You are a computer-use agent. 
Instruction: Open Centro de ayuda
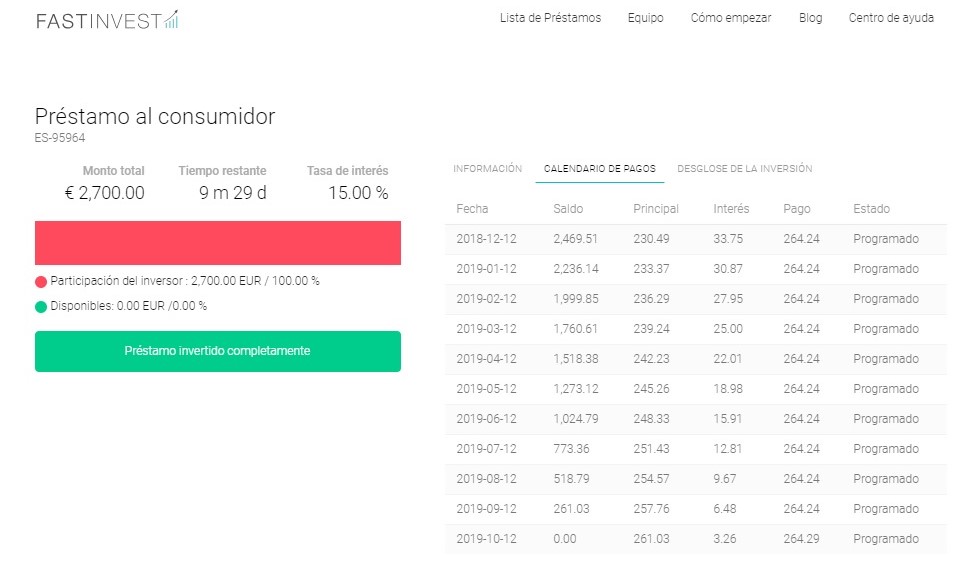tap(891, 18)
